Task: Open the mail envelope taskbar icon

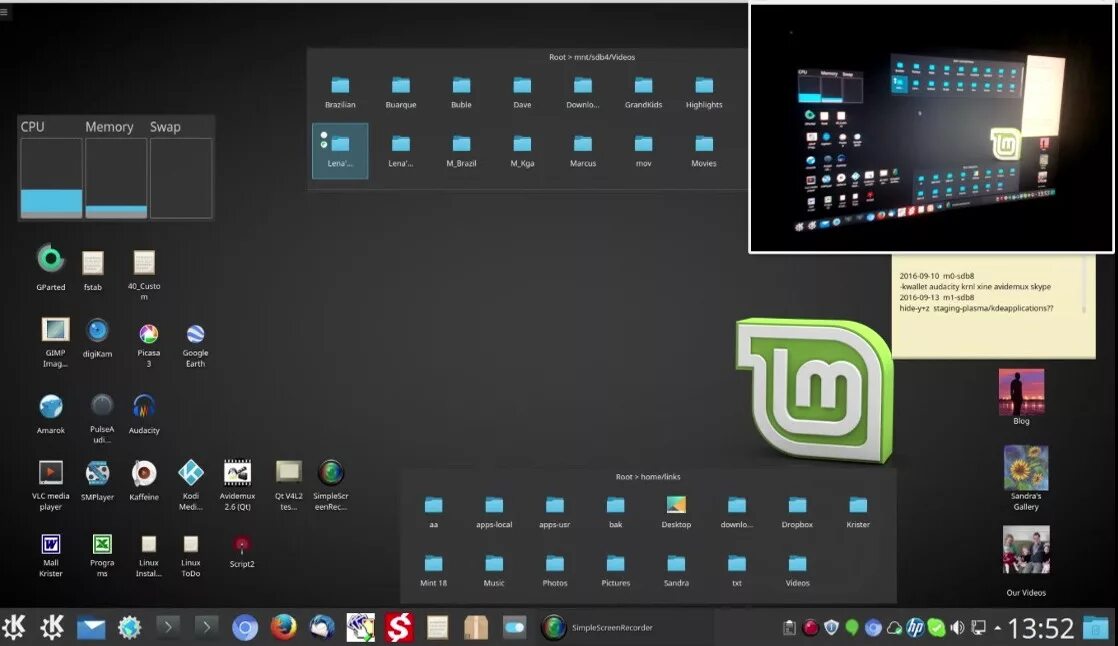Action: click(x=91, y=628)
